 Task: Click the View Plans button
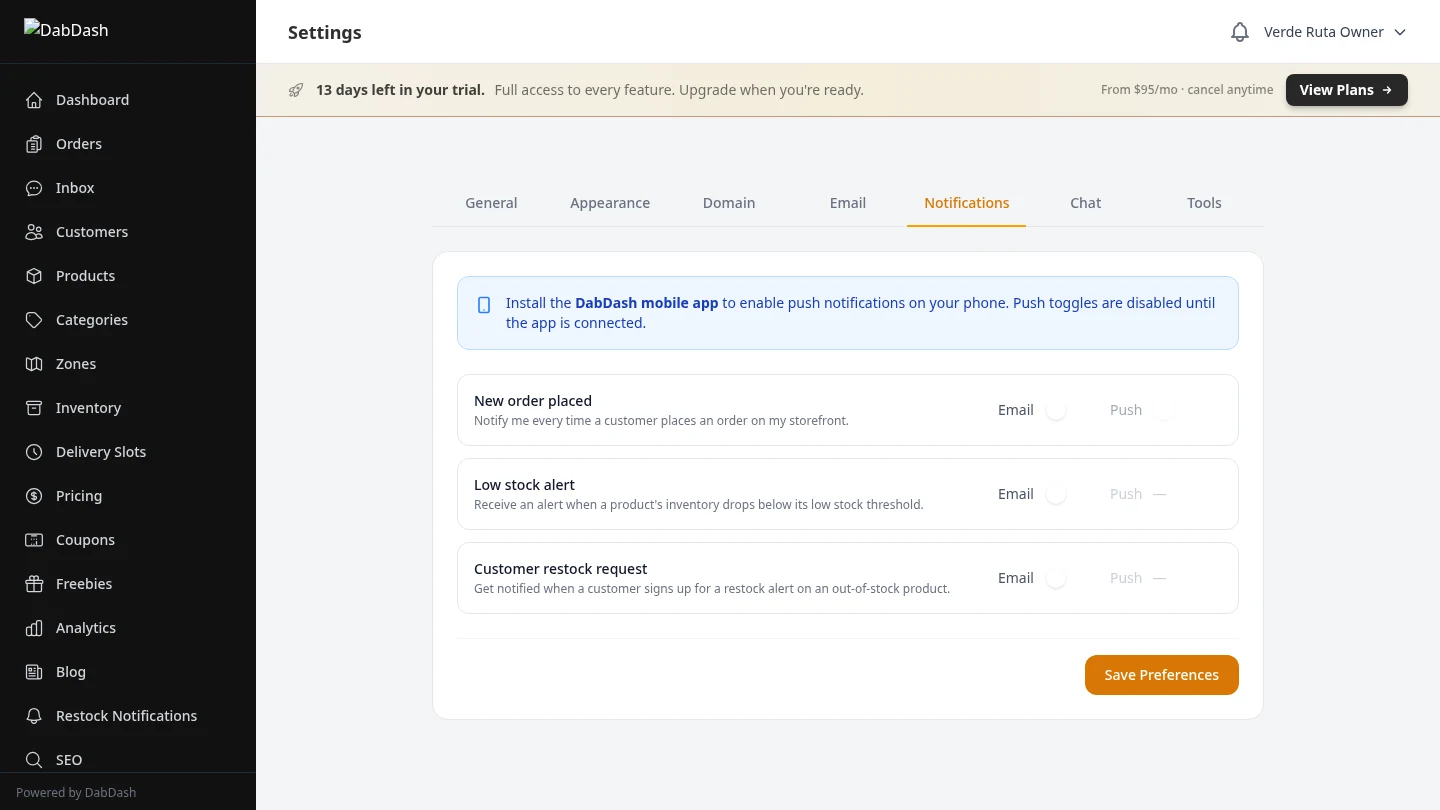pyautogui.click(x=1346, y=89)
